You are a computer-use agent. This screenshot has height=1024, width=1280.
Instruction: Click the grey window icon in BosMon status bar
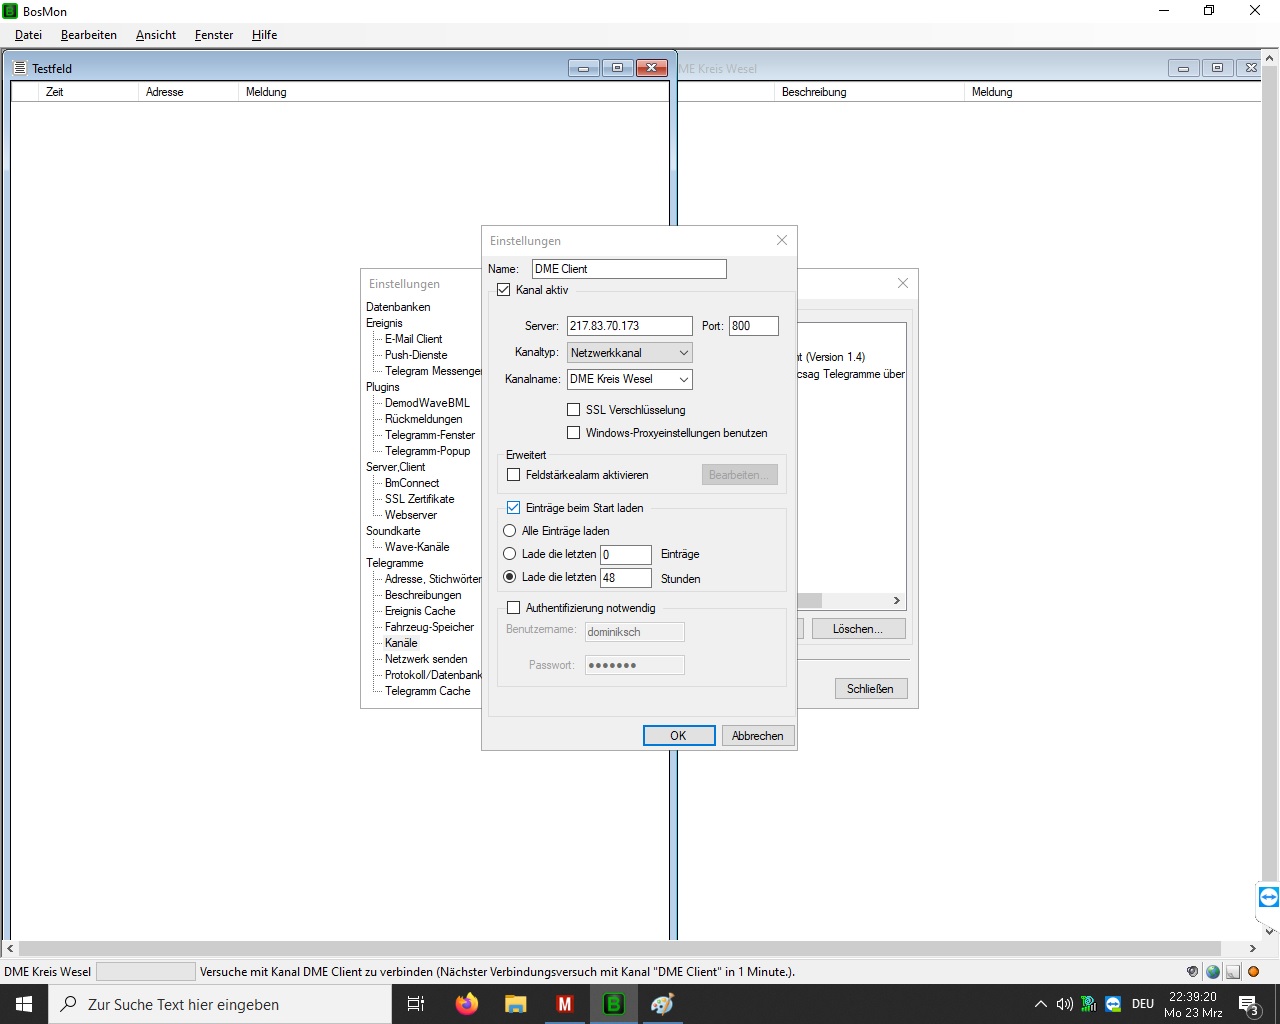1233,971
